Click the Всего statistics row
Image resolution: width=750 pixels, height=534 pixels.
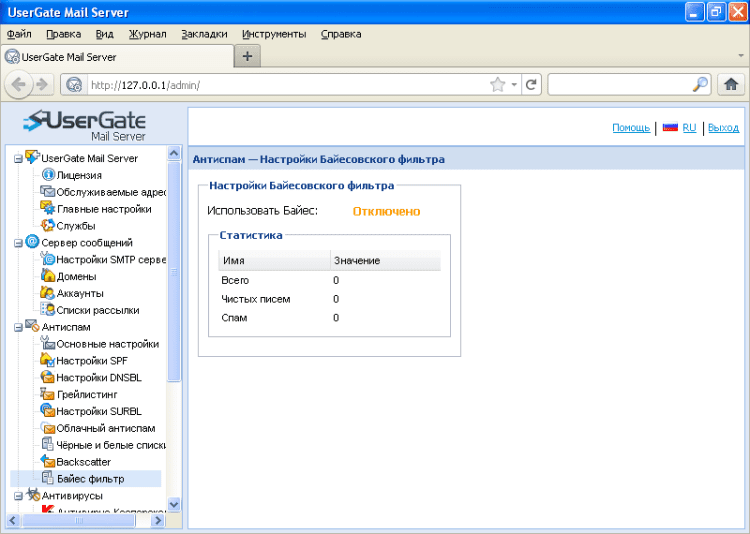[329, 280]
